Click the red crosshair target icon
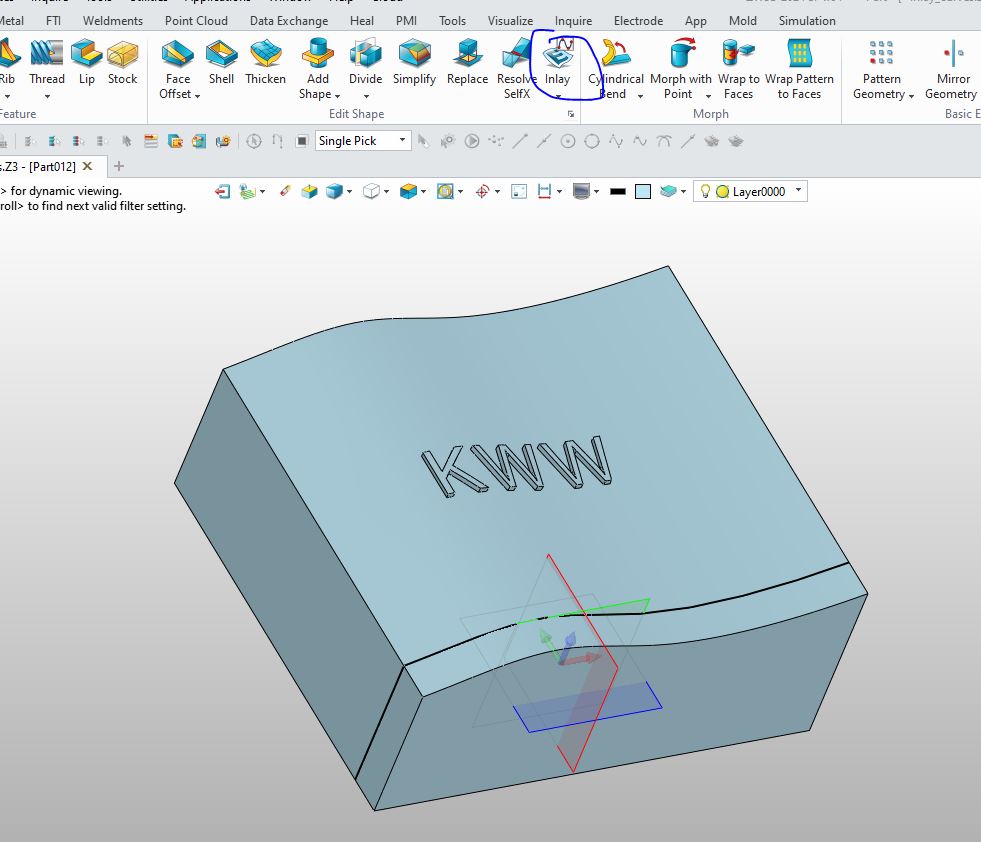The width and height of the screenshot is (981, 842). pyautogui.click(x=482, y=191)
